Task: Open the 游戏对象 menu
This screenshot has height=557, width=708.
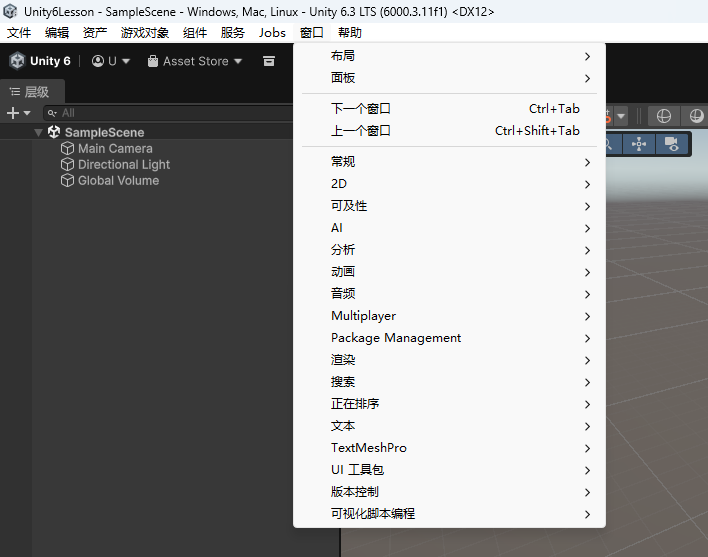Action: 144,33
